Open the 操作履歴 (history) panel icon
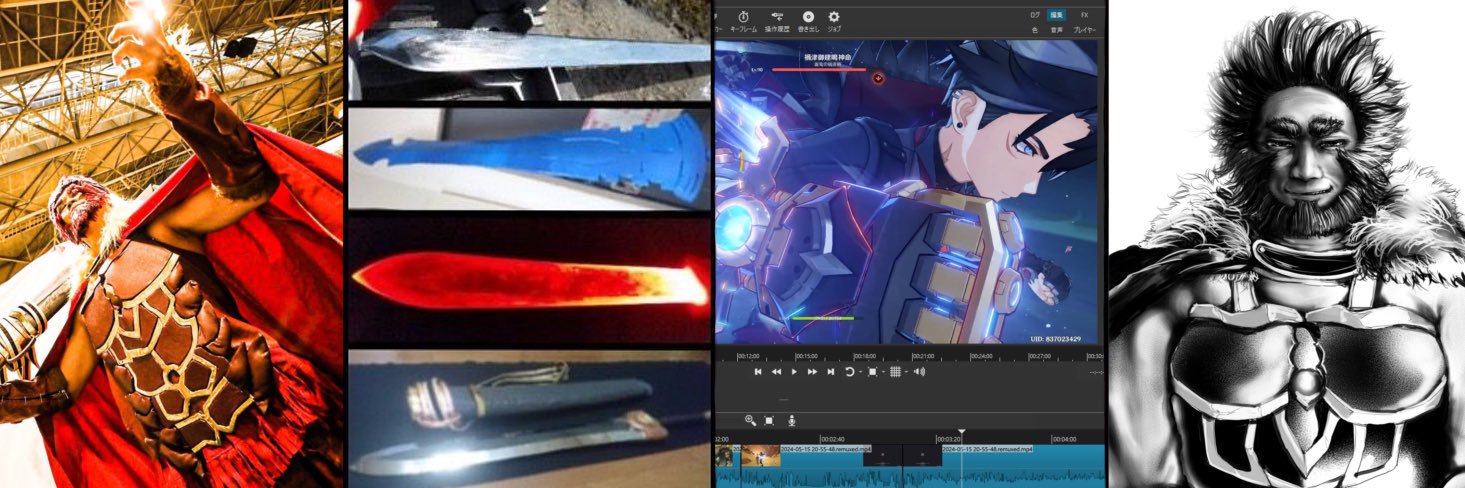The image size is (1465, 488). tap(777, 17)
